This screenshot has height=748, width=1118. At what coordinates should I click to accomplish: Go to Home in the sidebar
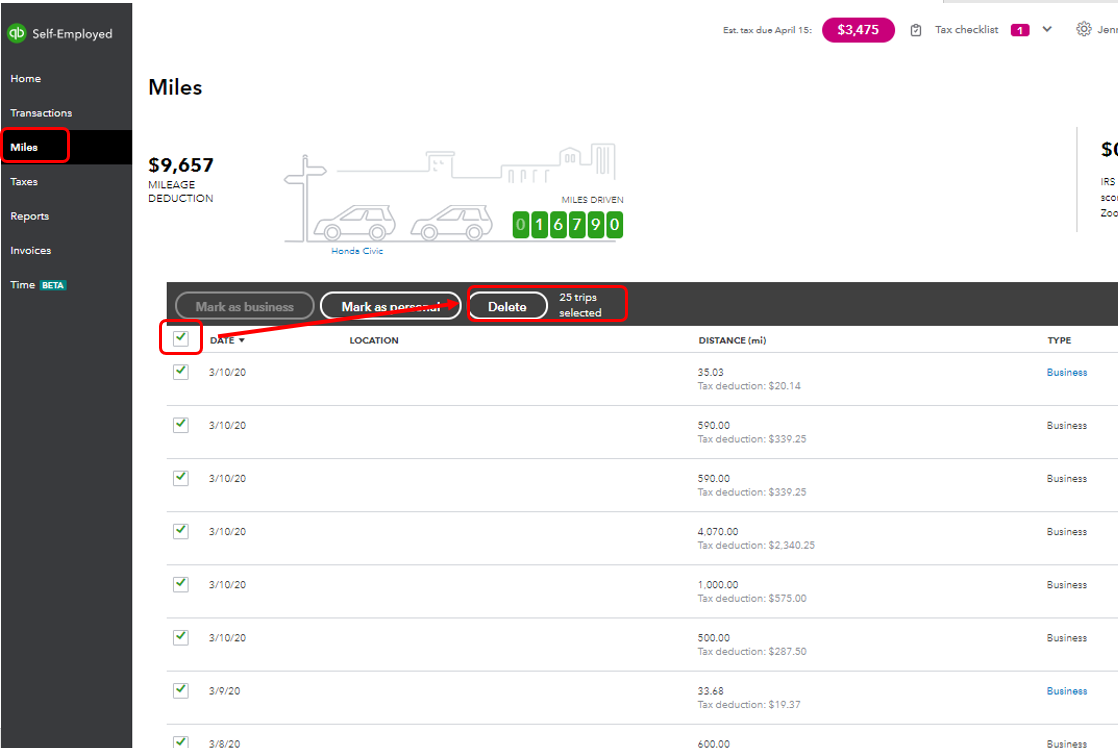26,78
